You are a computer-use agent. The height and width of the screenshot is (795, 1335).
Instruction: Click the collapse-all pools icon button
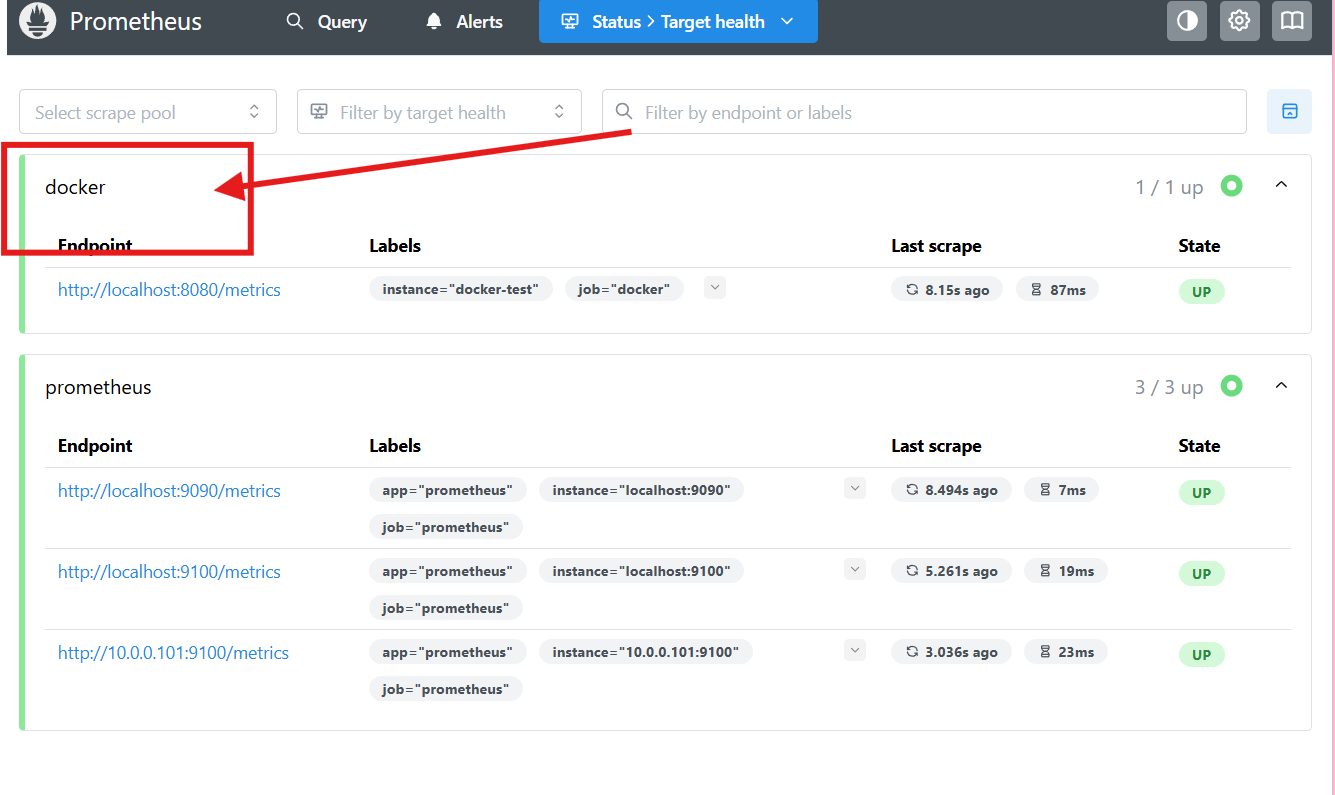point(1289,111)
